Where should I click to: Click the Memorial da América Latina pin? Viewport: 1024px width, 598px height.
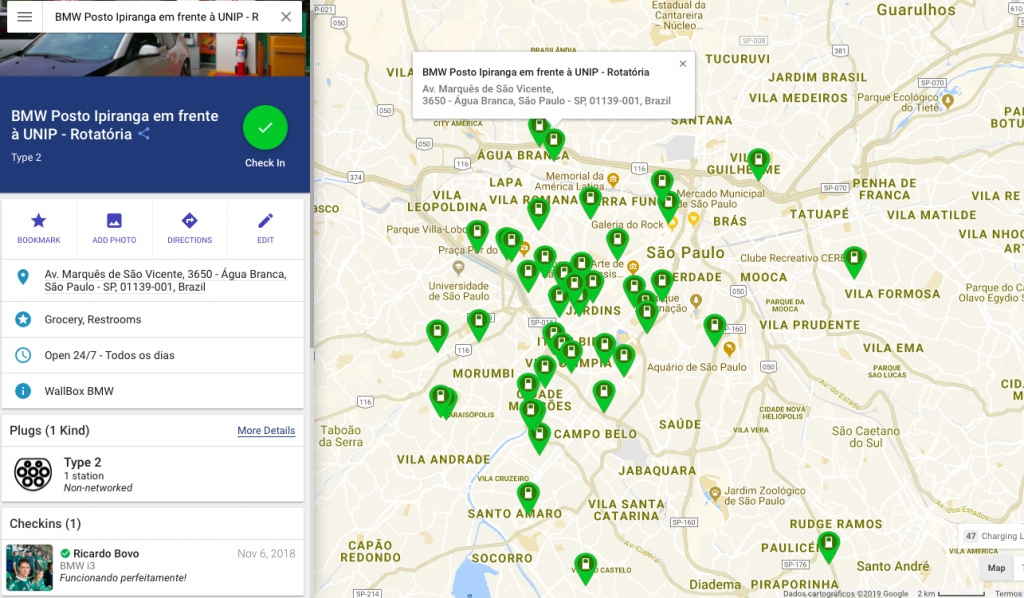point(613,179)
